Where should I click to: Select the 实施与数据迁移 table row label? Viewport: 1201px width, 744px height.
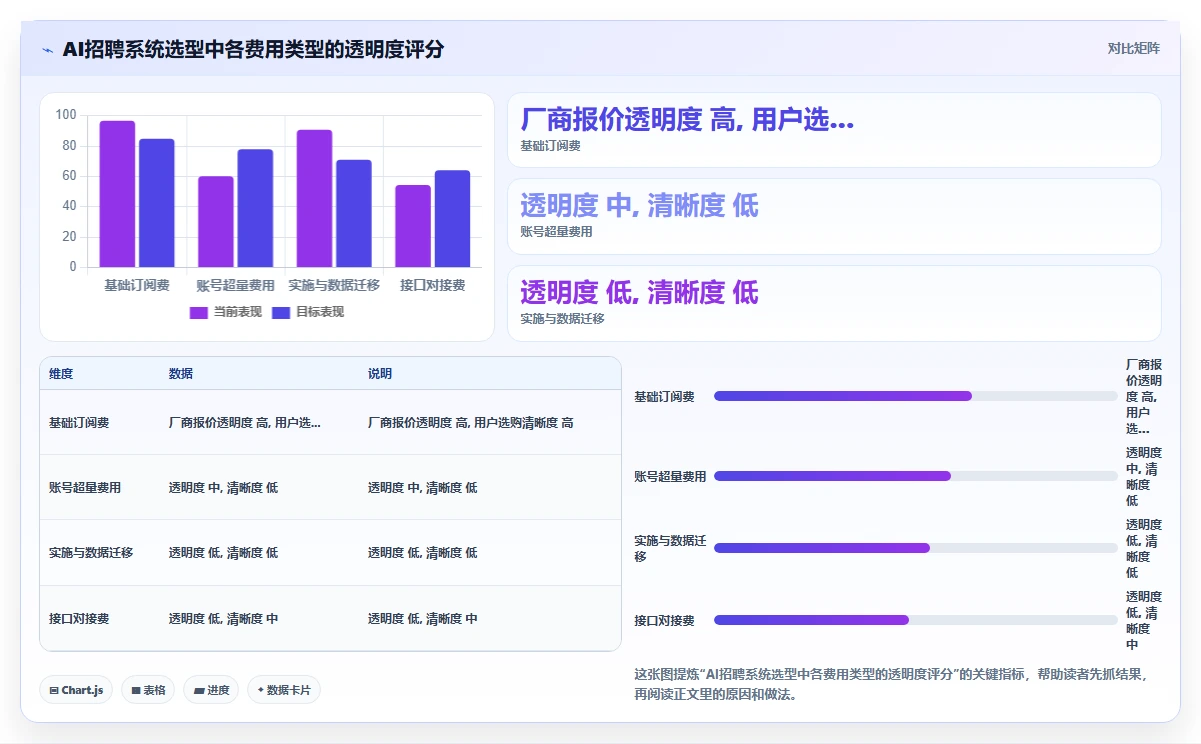(x=91, y=553)
